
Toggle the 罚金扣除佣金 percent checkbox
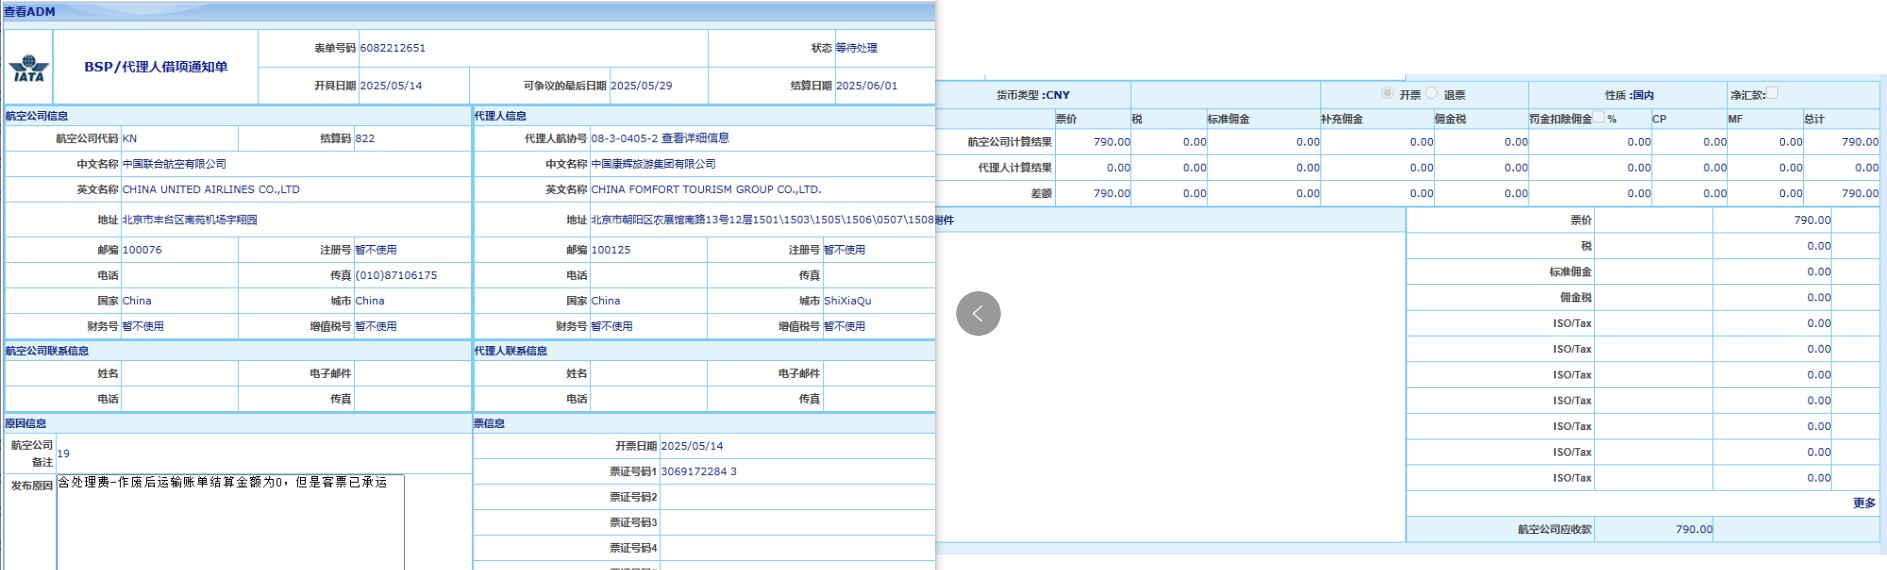pos(1598,117)
